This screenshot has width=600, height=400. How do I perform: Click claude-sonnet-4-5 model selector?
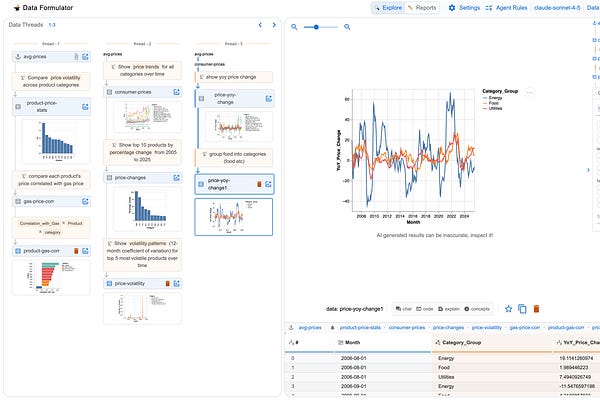[x=557, y=8]
